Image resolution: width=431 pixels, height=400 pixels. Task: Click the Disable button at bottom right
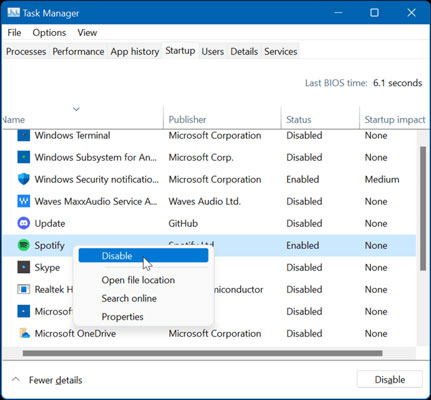[390, 379]
